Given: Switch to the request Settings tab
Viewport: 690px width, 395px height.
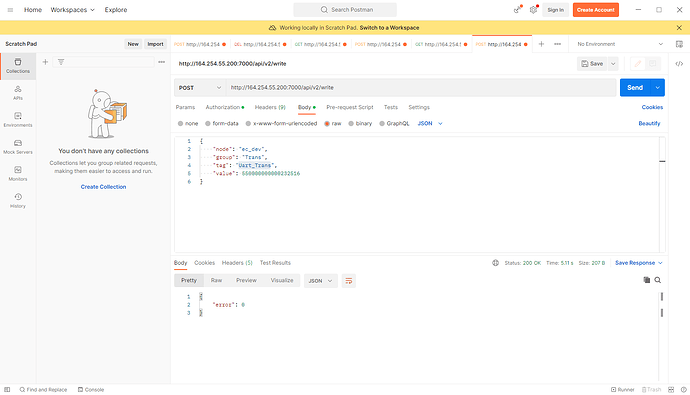Looking at the screenshot, I should coord(419,107).
